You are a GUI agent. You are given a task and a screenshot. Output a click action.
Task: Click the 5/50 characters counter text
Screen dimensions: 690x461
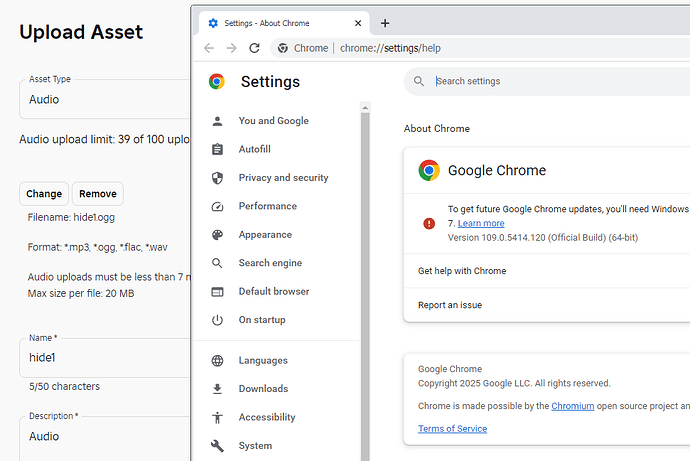coord(64,386)
